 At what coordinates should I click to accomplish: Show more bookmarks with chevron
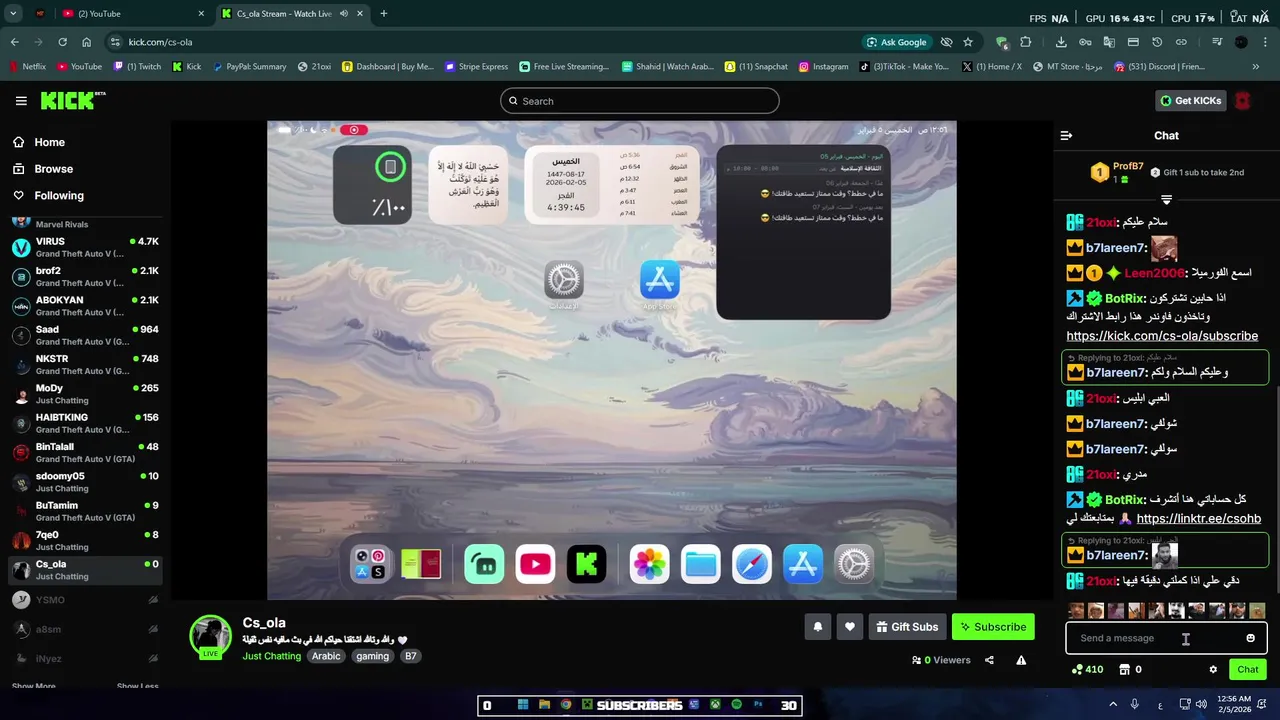tap(1256, 67)
